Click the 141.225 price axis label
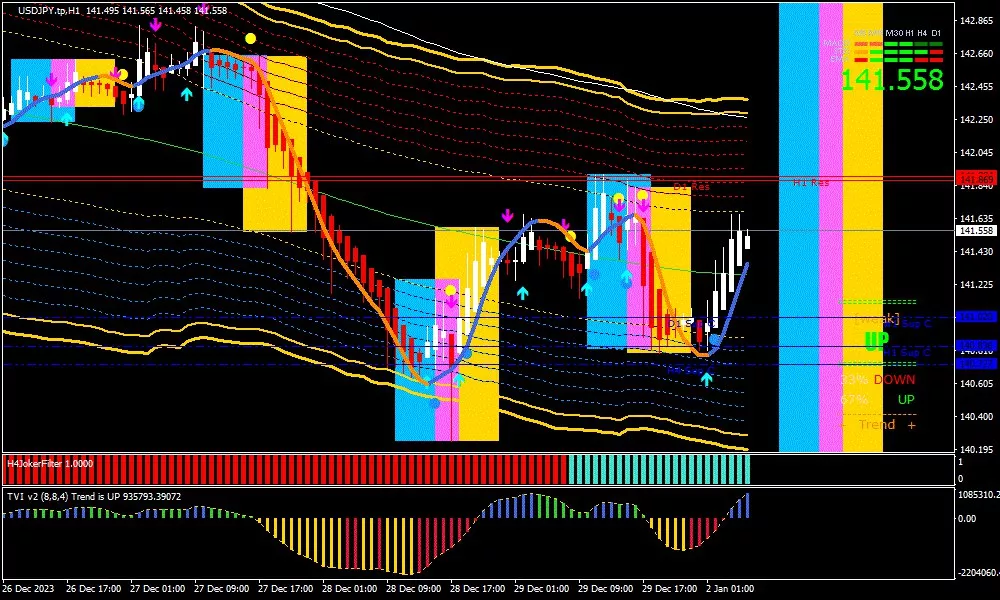 pos(976,285)
